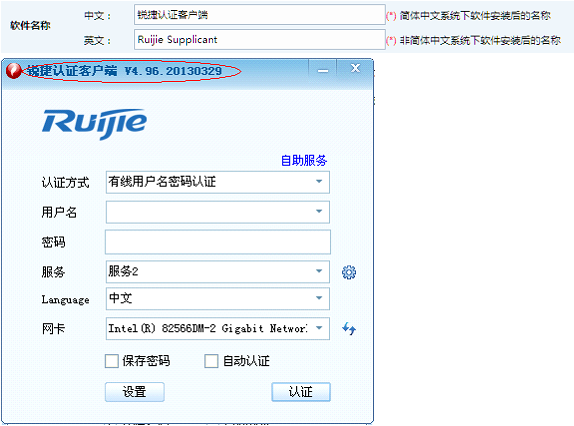Focus the 密码 password field
The image size is (574, 426).
click(218, 242)
